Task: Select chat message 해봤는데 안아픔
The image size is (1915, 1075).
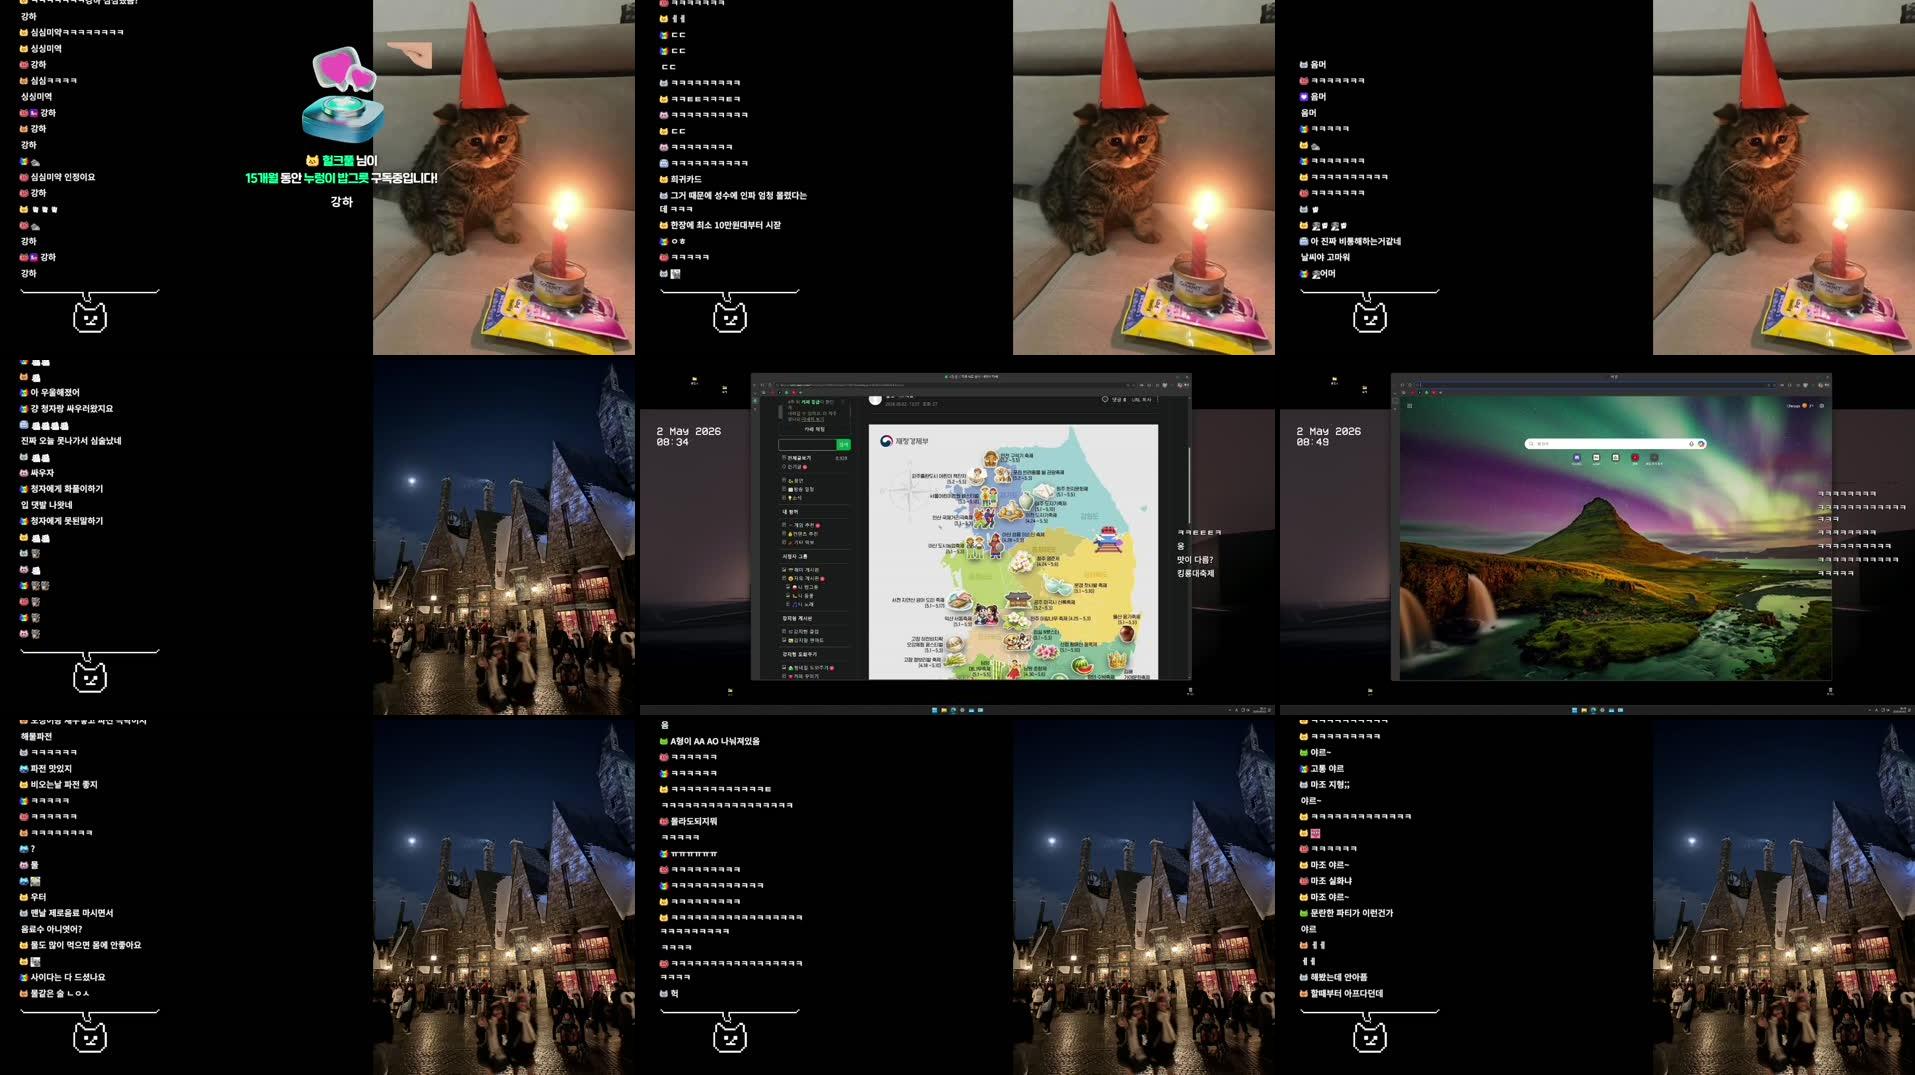Action: click(1339, 977)
